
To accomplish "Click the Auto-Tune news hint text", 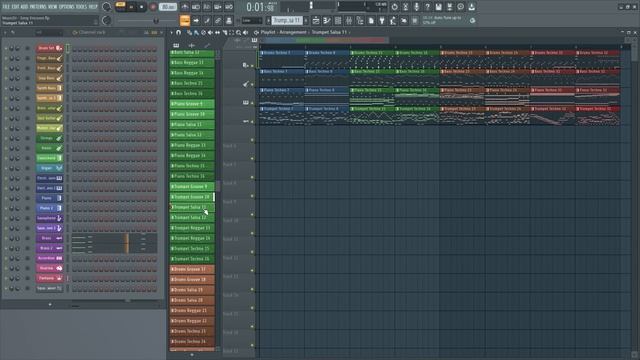I will click(x=442, y=20).
